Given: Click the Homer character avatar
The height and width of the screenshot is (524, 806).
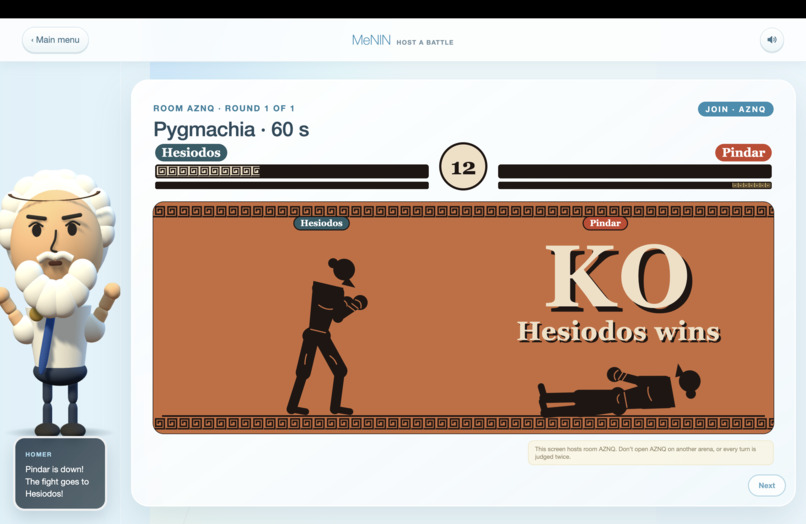Looking at the screenshot, I should pos(59,303).
